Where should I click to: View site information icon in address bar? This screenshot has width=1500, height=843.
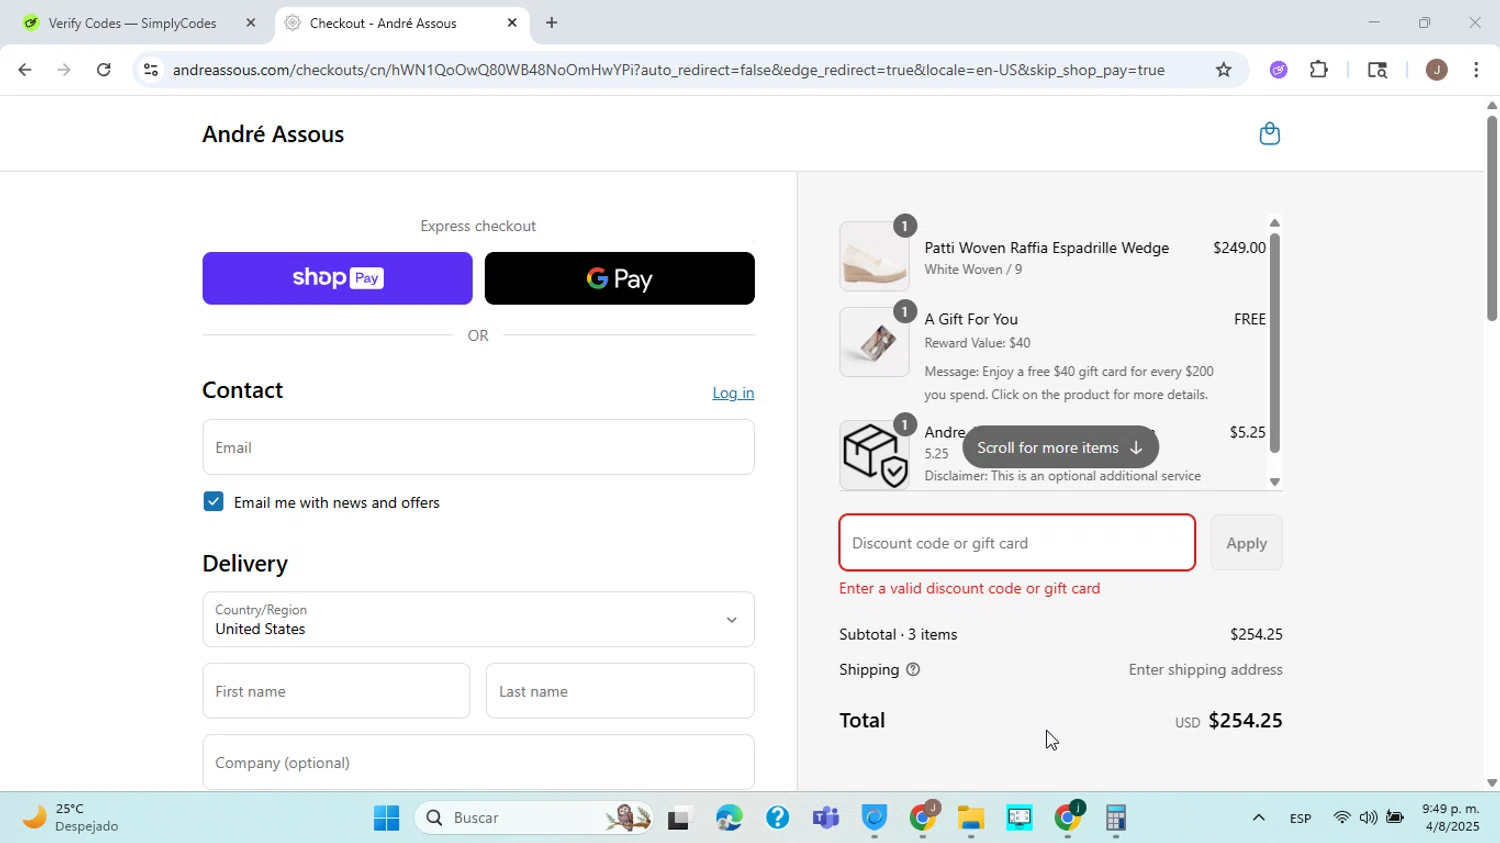click(150, 70)
